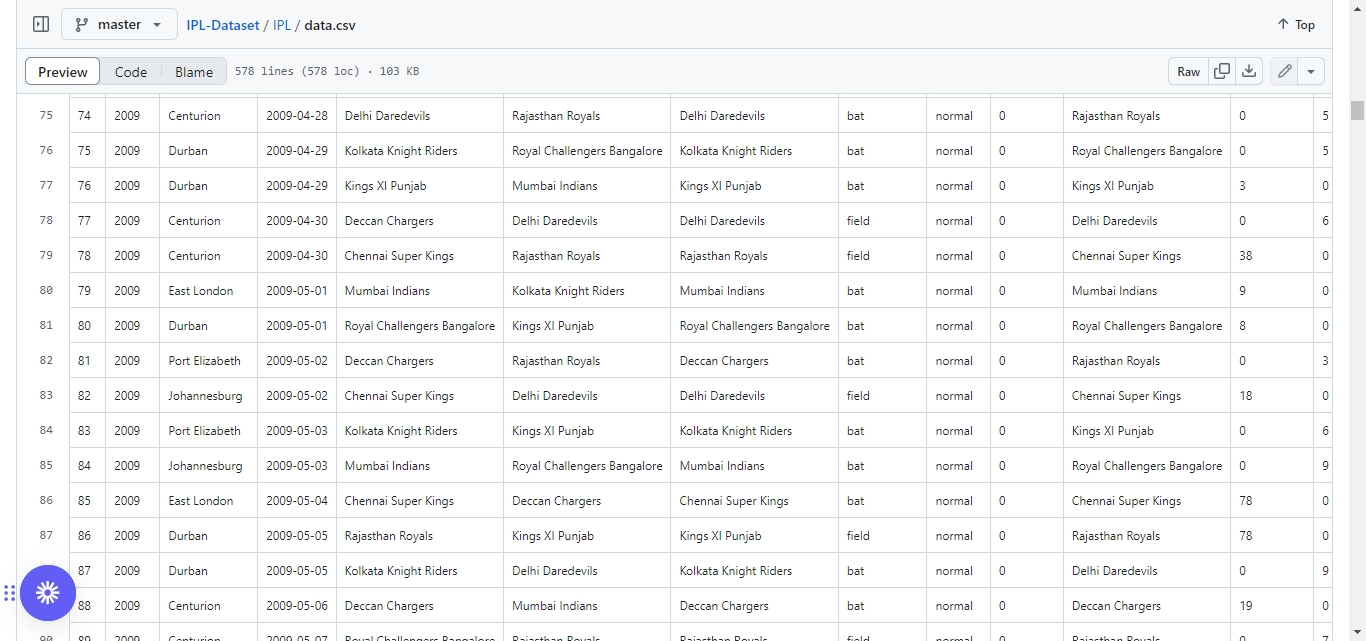Switch to the Code tab
1366x641 pixels.
pyautogui.click(x=131, y=72)
